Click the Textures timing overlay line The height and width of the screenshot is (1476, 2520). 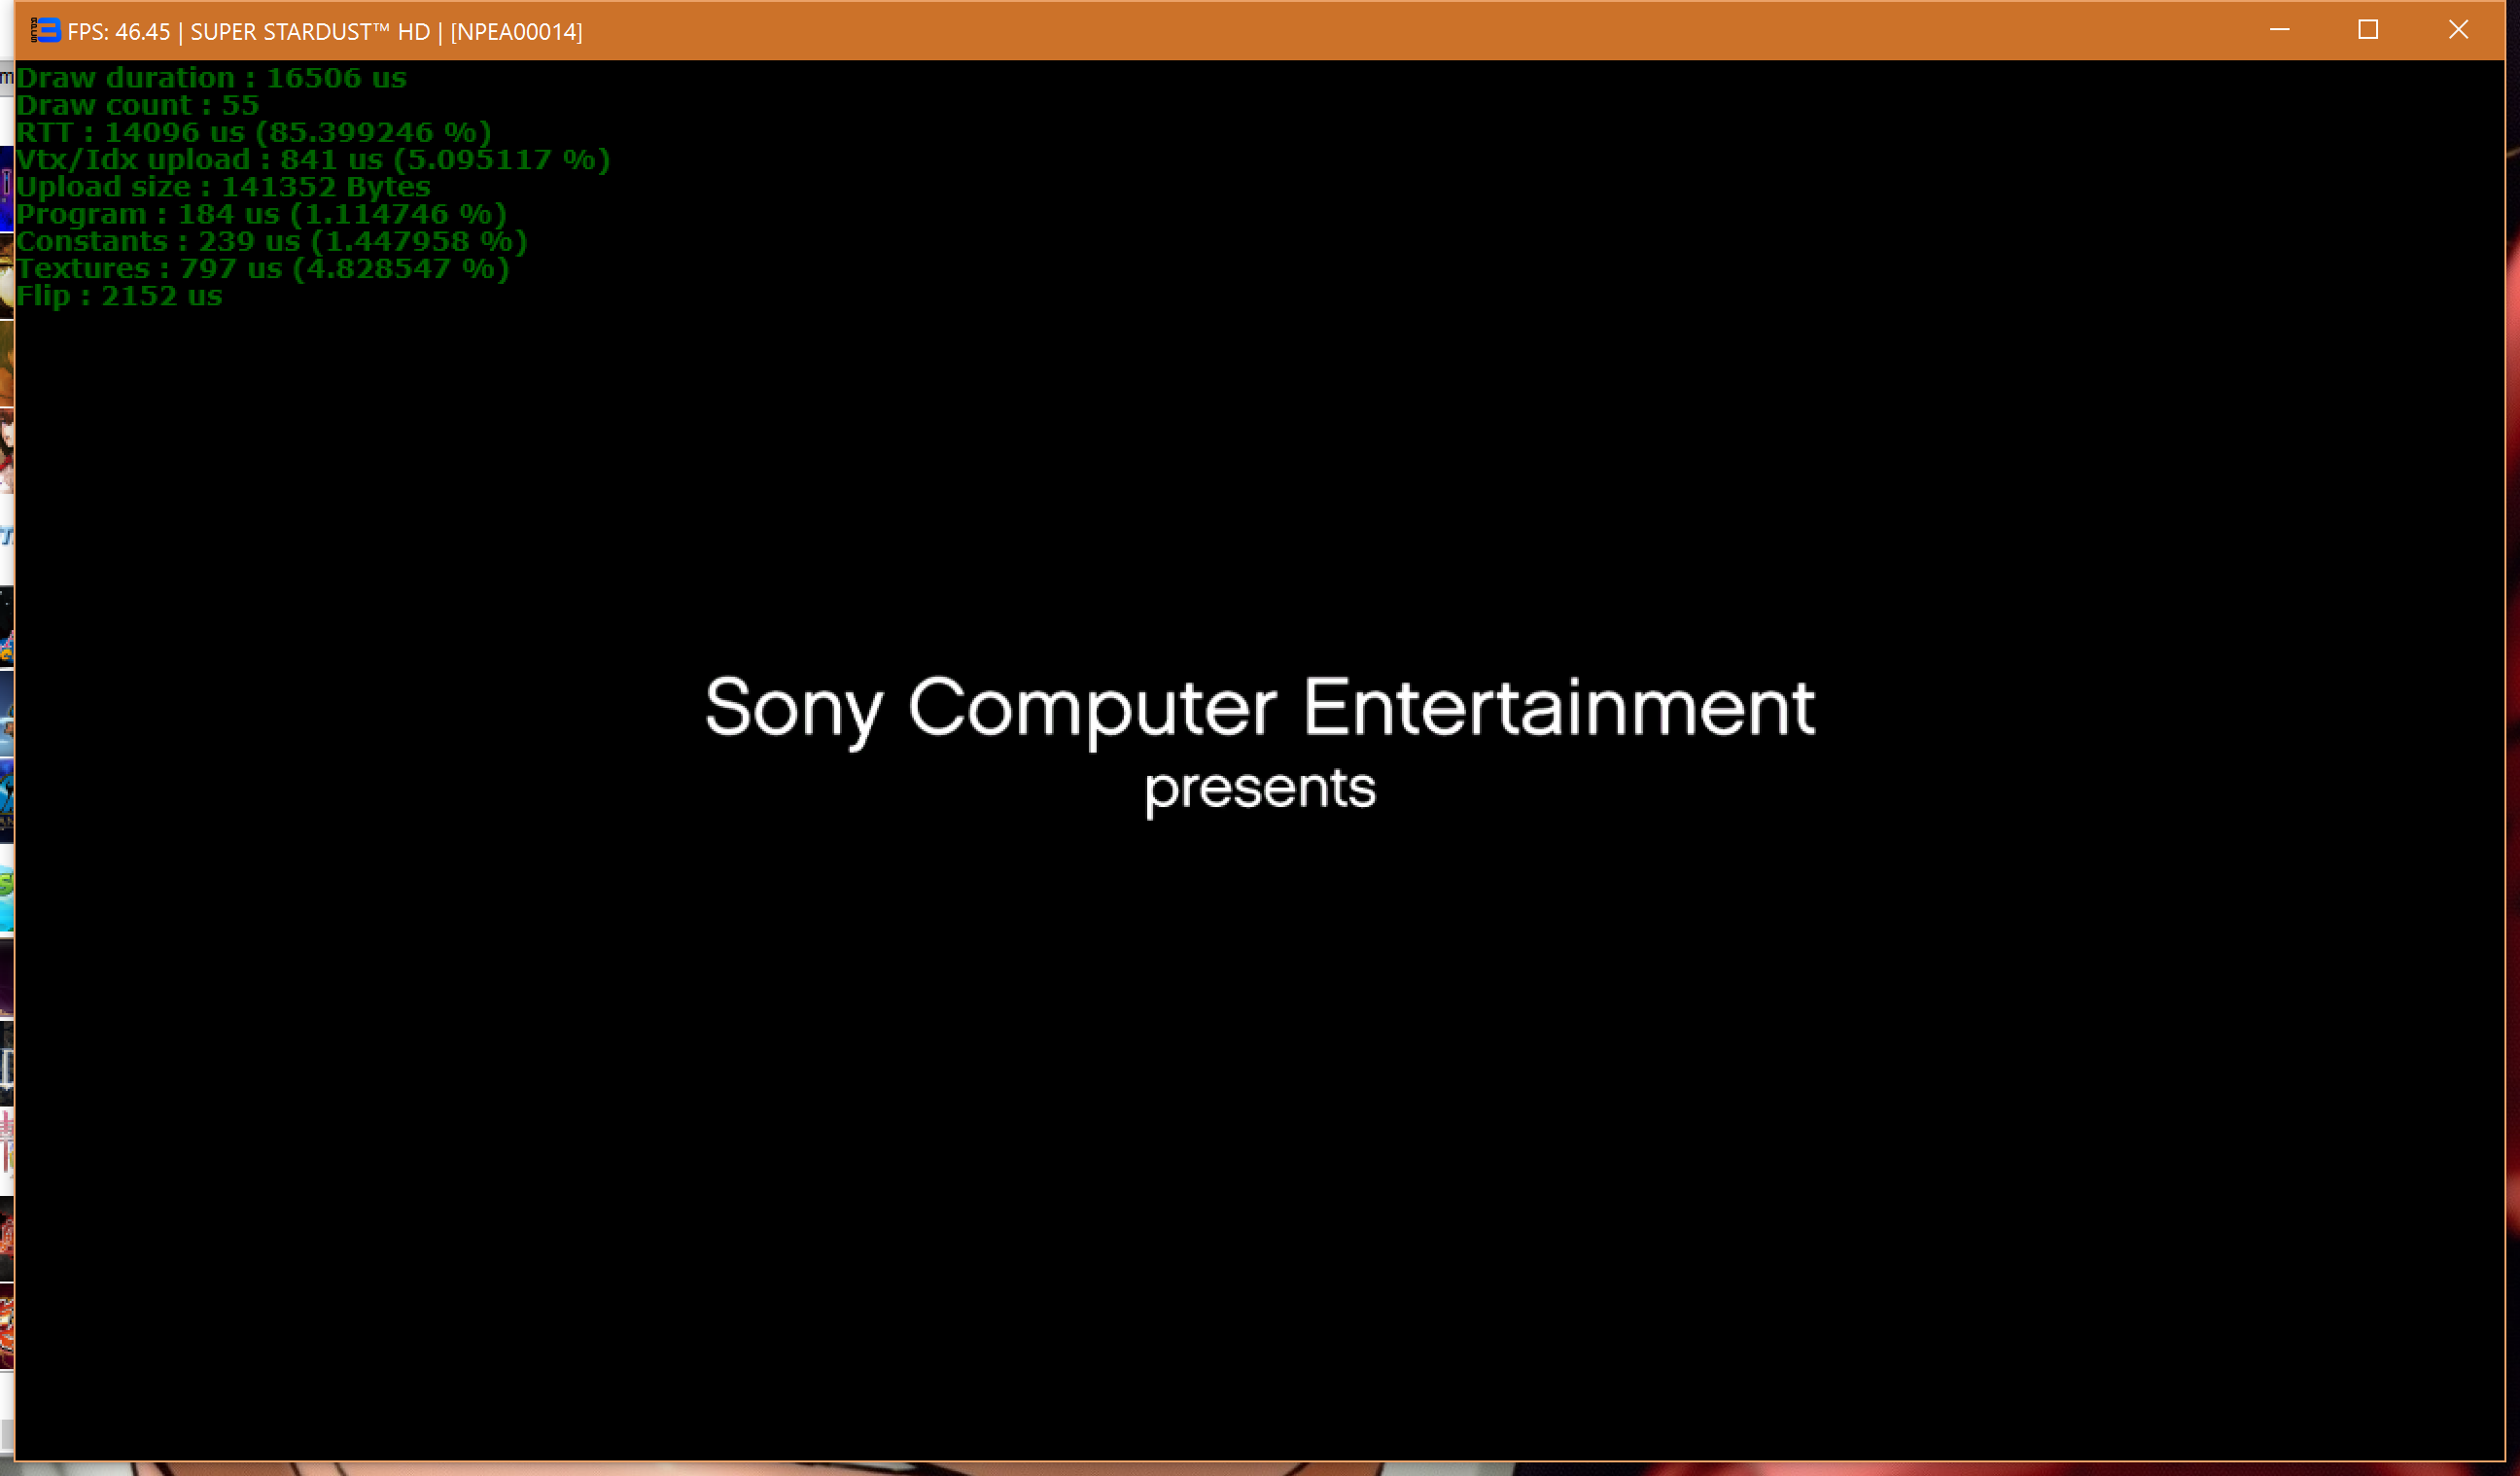pos(262,268)
